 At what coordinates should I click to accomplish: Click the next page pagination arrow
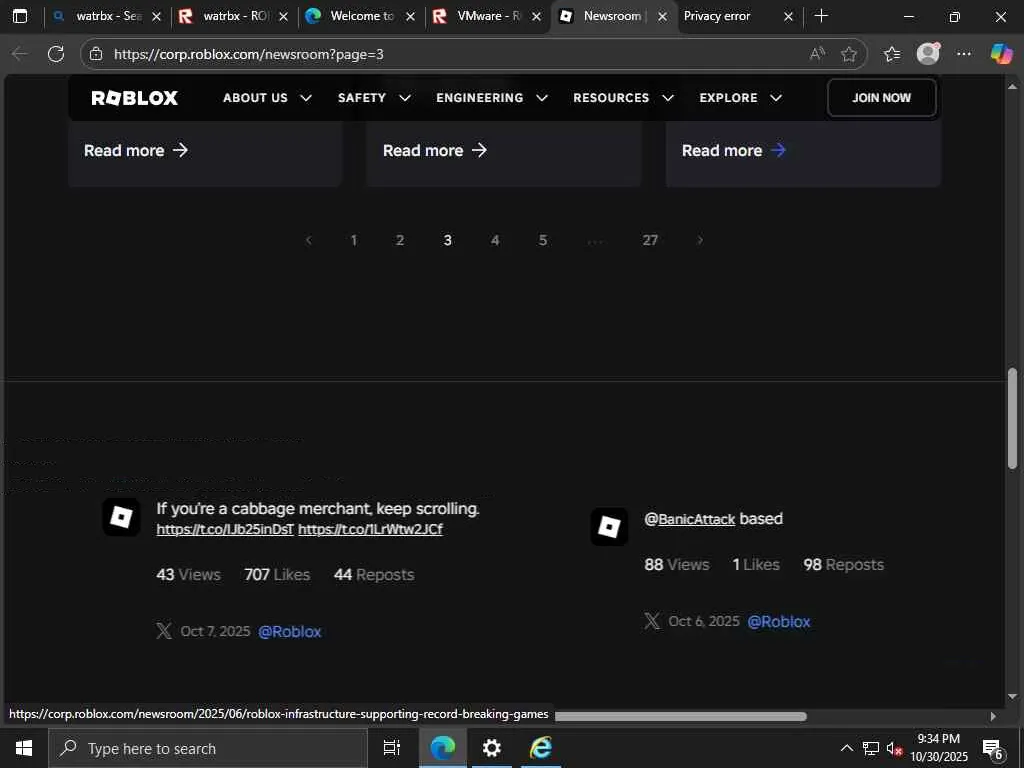[700, 240]
